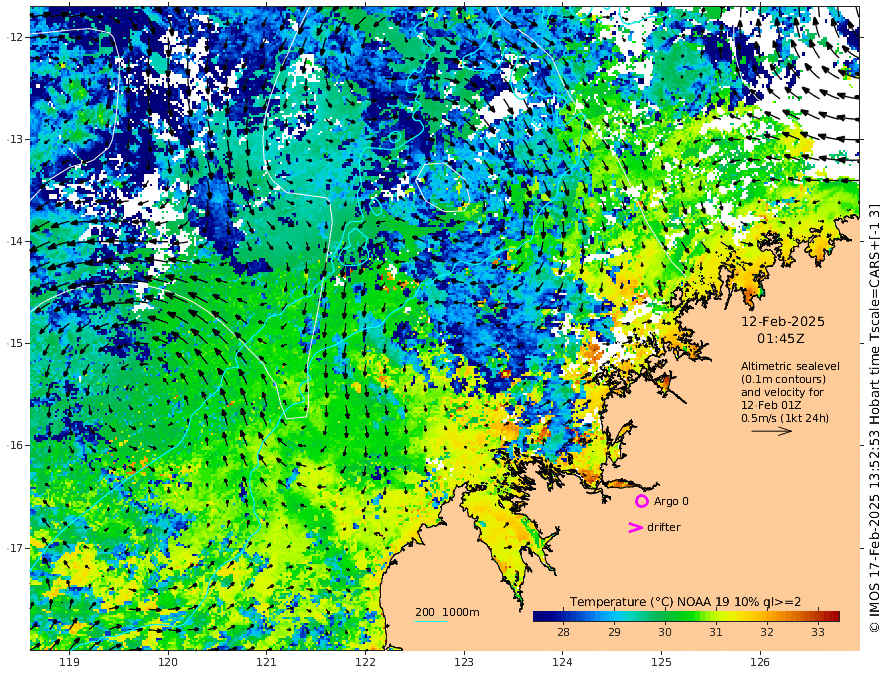Click the '12-Feb-2025' date stamp
The height and width of the screenshot is (680, 880).
tap(783, 322)
